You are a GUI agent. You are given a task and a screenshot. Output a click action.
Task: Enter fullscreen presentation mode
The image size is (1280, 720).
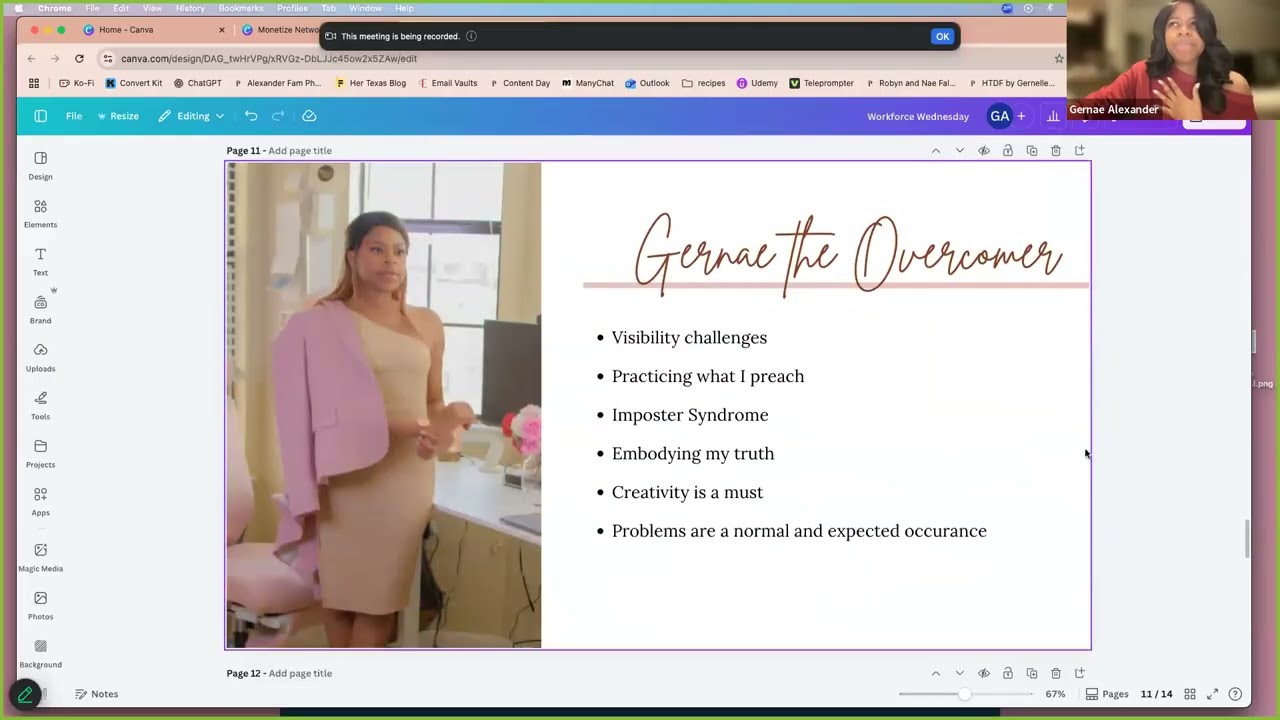pyautogui.click(x=1212, y=694)
